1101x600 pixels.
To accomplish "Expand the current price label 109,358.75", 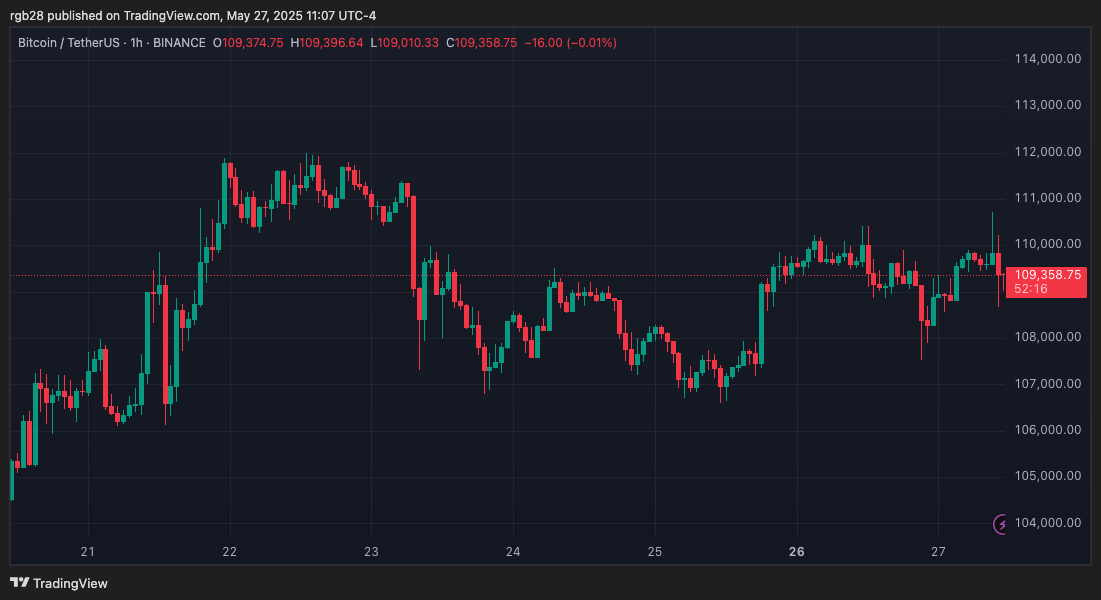I will pyautogui.click(x=1046, y=273).
